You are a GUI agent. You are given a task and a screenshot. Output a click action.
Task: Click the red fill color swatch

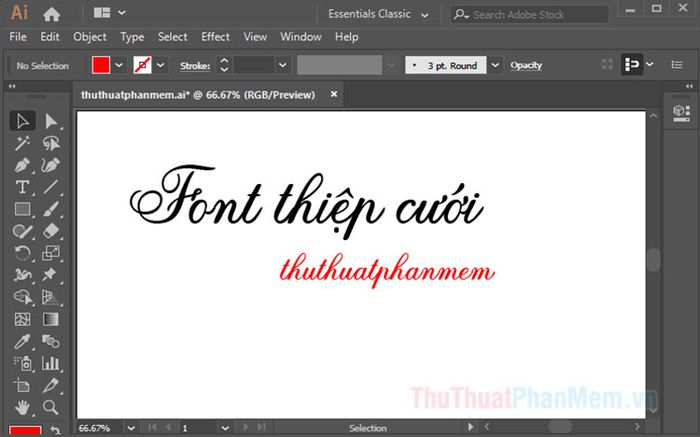101,65
